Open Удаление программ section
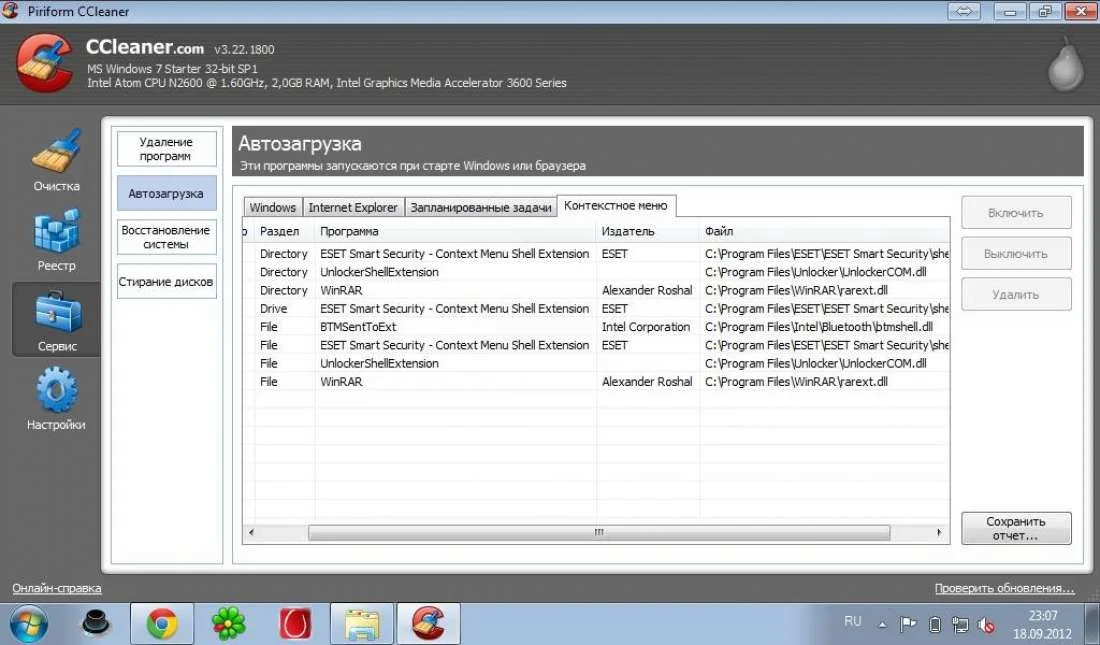This screenshot has width=1100, height=645. tap(166, 149)
